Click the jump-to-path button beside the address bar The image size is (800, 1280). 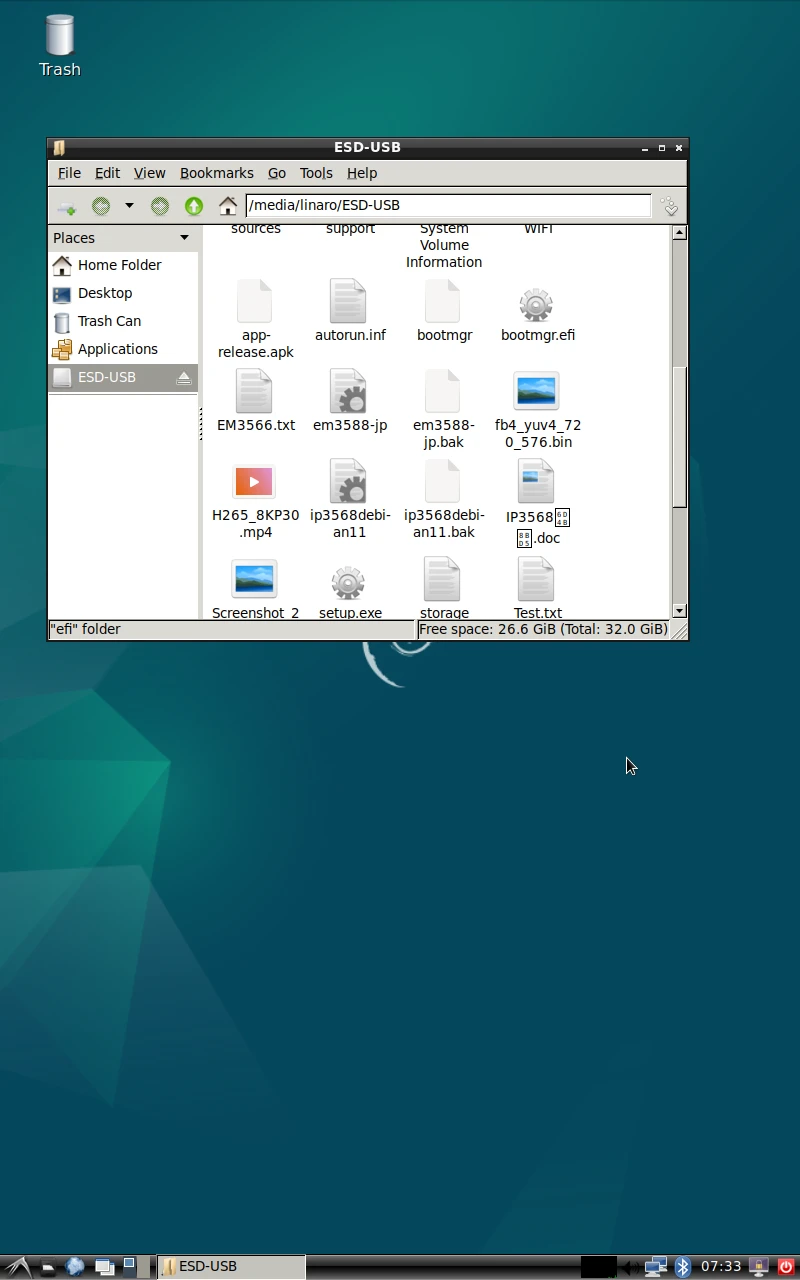tap(670, 206)
